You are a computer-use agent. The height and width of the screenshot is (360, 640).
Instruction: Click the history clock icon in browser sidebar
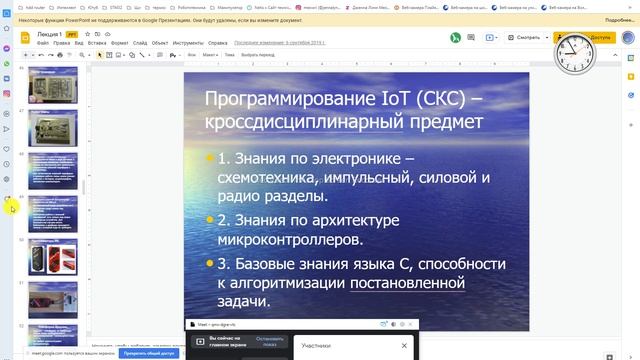click(7, 164)
